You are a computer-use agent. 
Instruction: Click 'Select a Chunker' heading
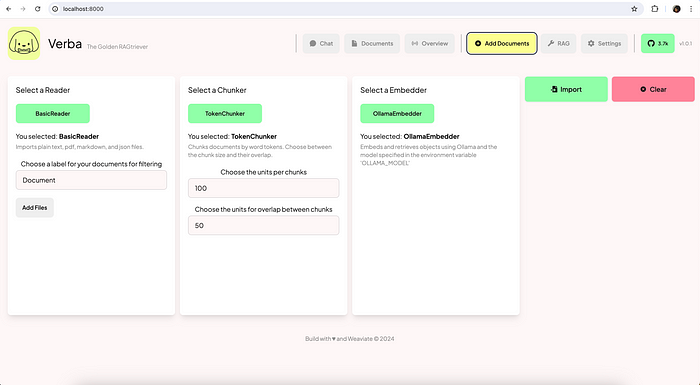(217, 90)
